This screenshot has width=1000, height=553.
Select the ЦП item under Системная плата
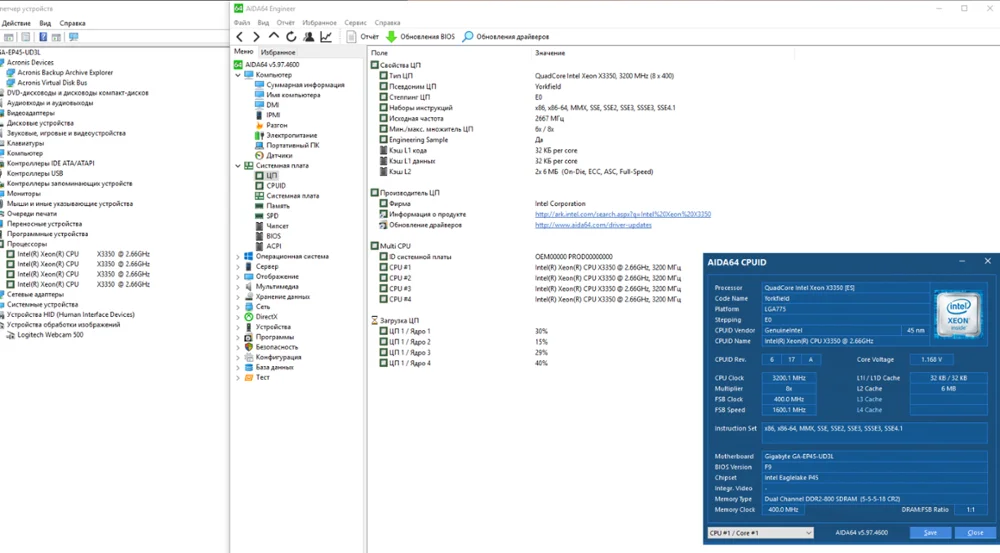click(272, 175)
